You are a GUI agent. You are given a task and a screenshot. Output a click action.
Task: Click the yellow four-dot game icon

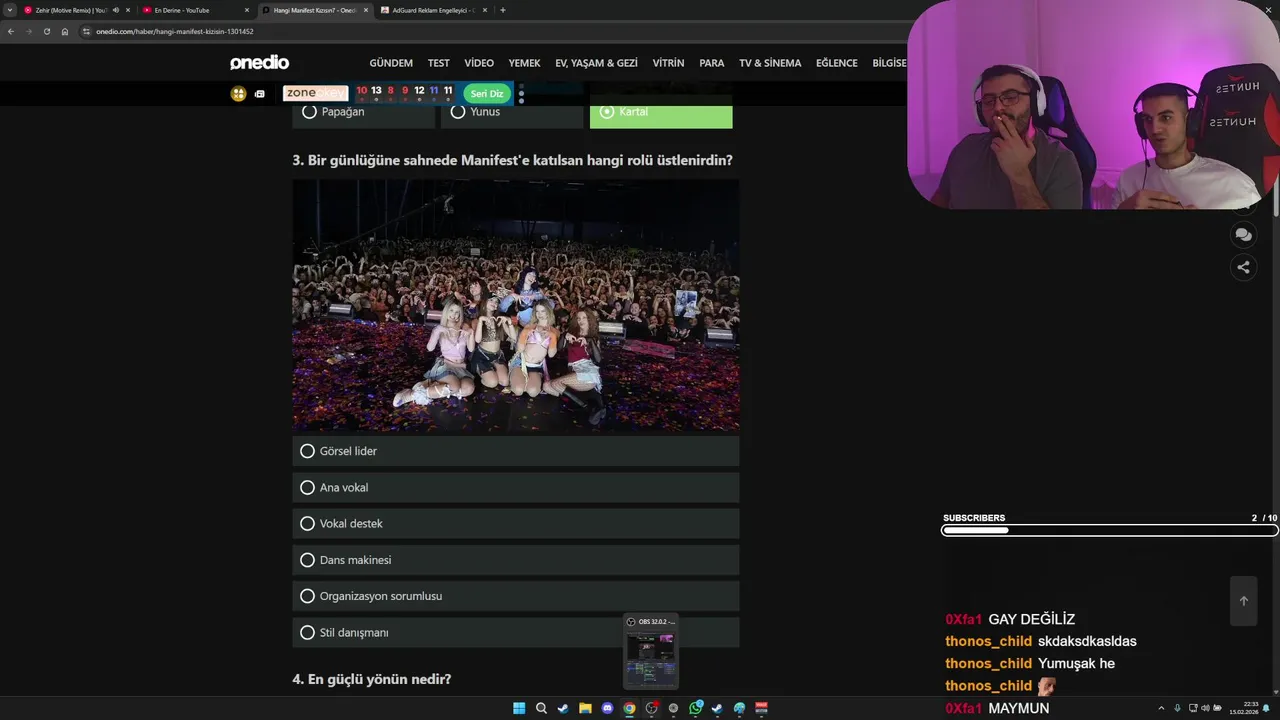click(238, 94)
